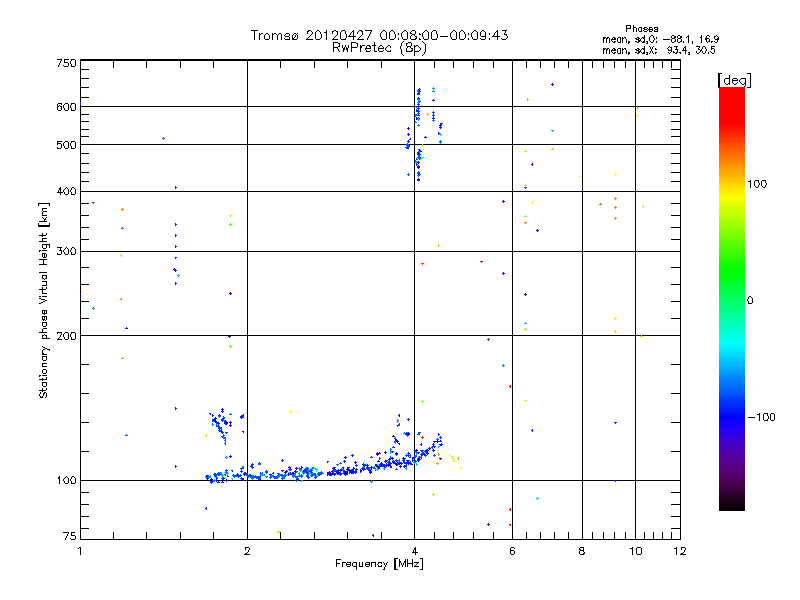The image size is (800, 600).
Task: Click the x-axis label '6'
Action: (x=512, y=551)
